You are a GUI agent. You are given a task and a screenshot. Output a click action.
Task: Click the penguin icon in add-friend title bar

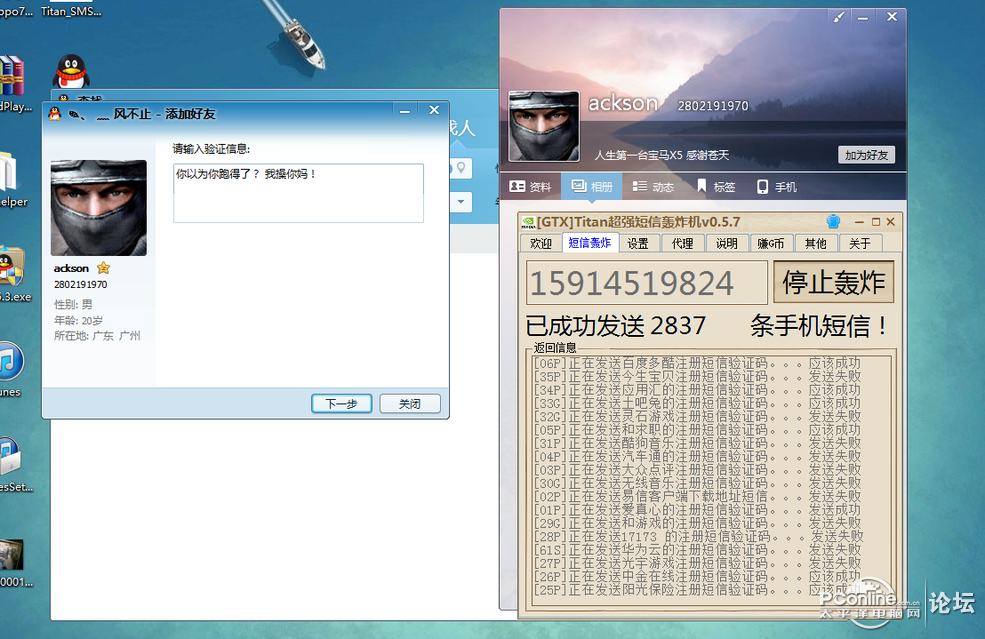[55, 113]
